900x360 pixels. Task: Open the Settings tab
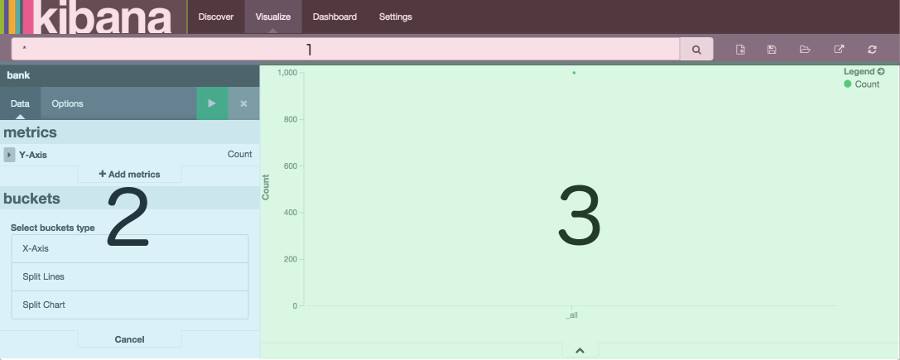[x=395, y=17]
